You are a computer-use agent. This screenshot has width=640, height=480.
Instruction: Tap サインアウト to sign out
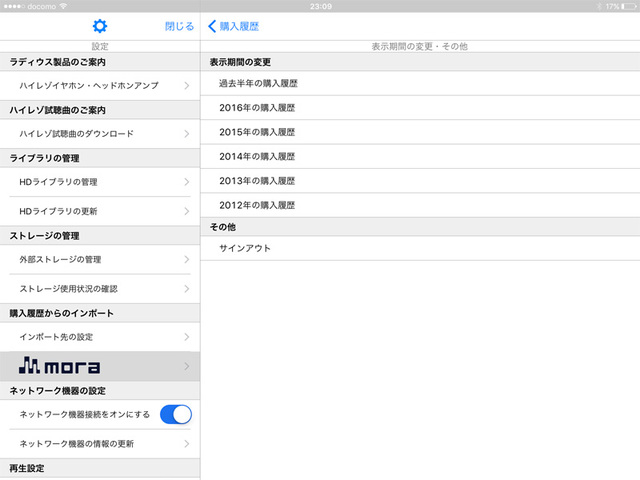[x=420, y=248]
